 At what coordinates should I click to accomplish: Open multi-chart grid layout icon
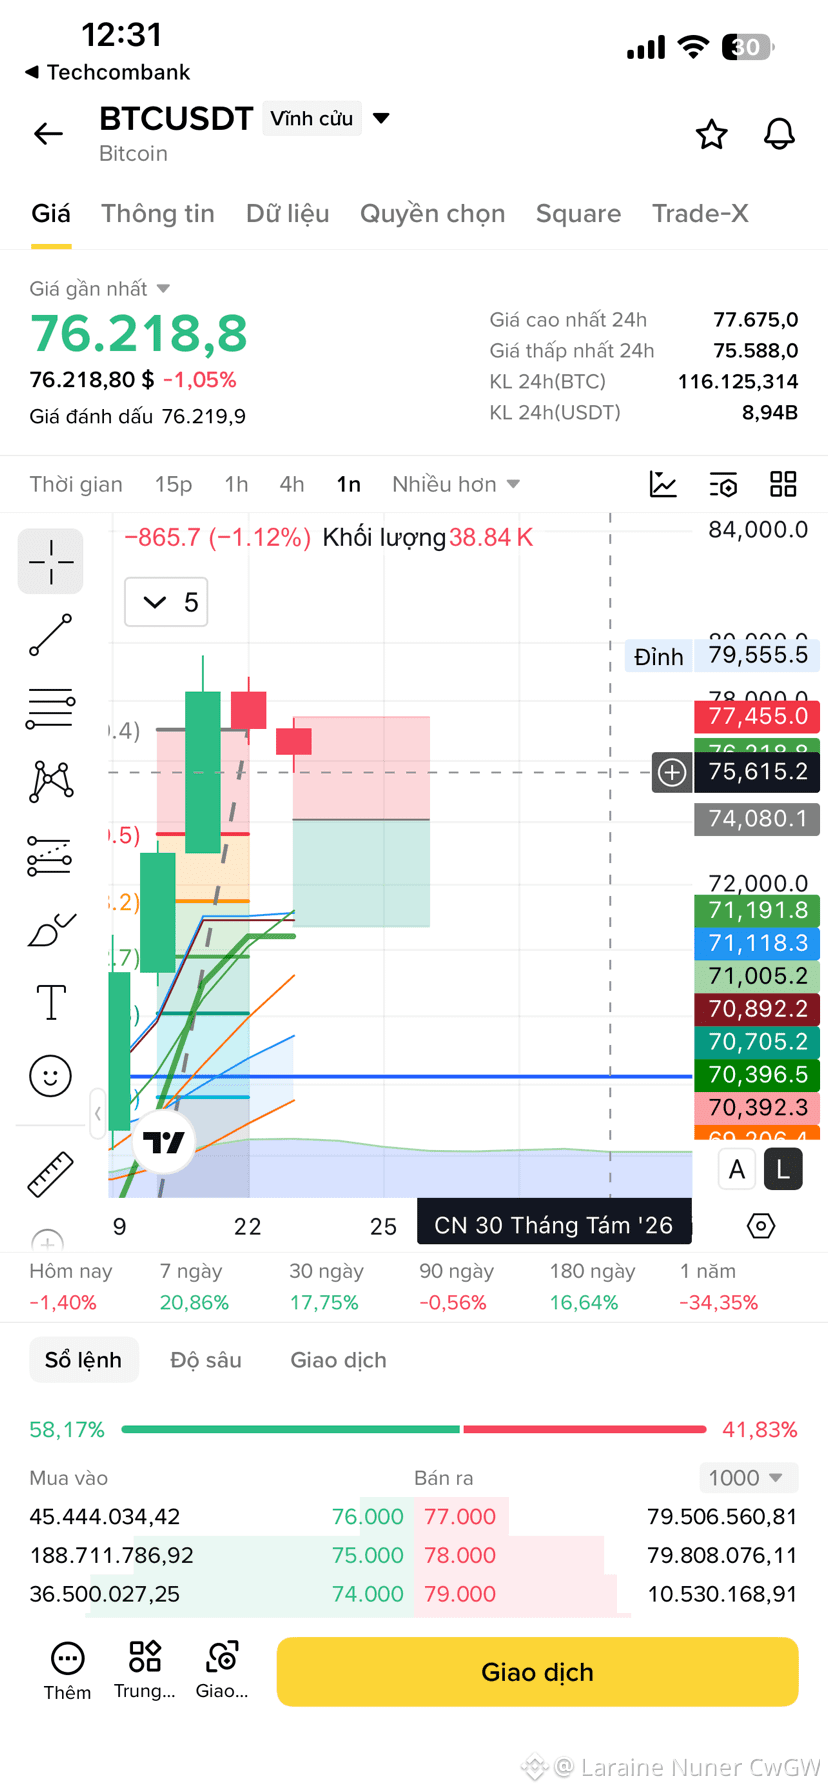[783, 484]
